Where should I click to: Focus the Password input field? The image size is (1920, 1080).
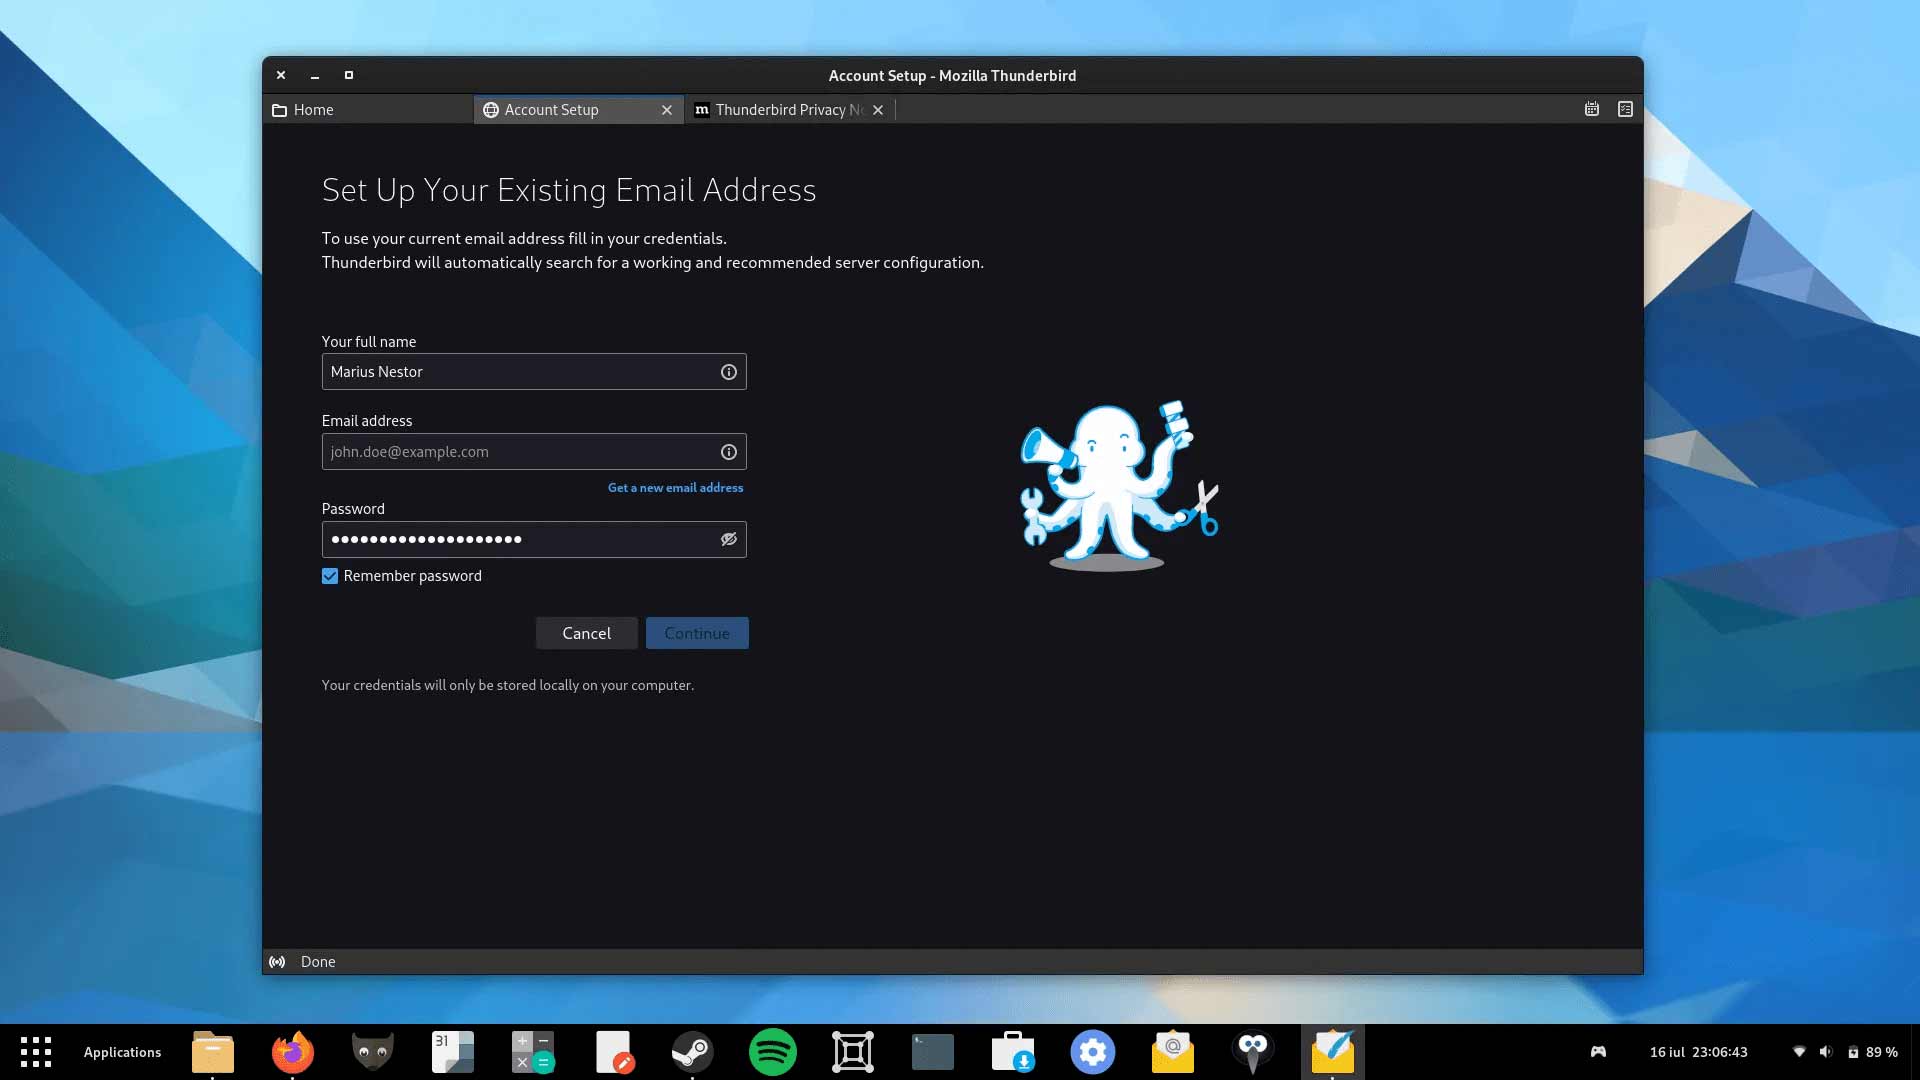(534, 540)
